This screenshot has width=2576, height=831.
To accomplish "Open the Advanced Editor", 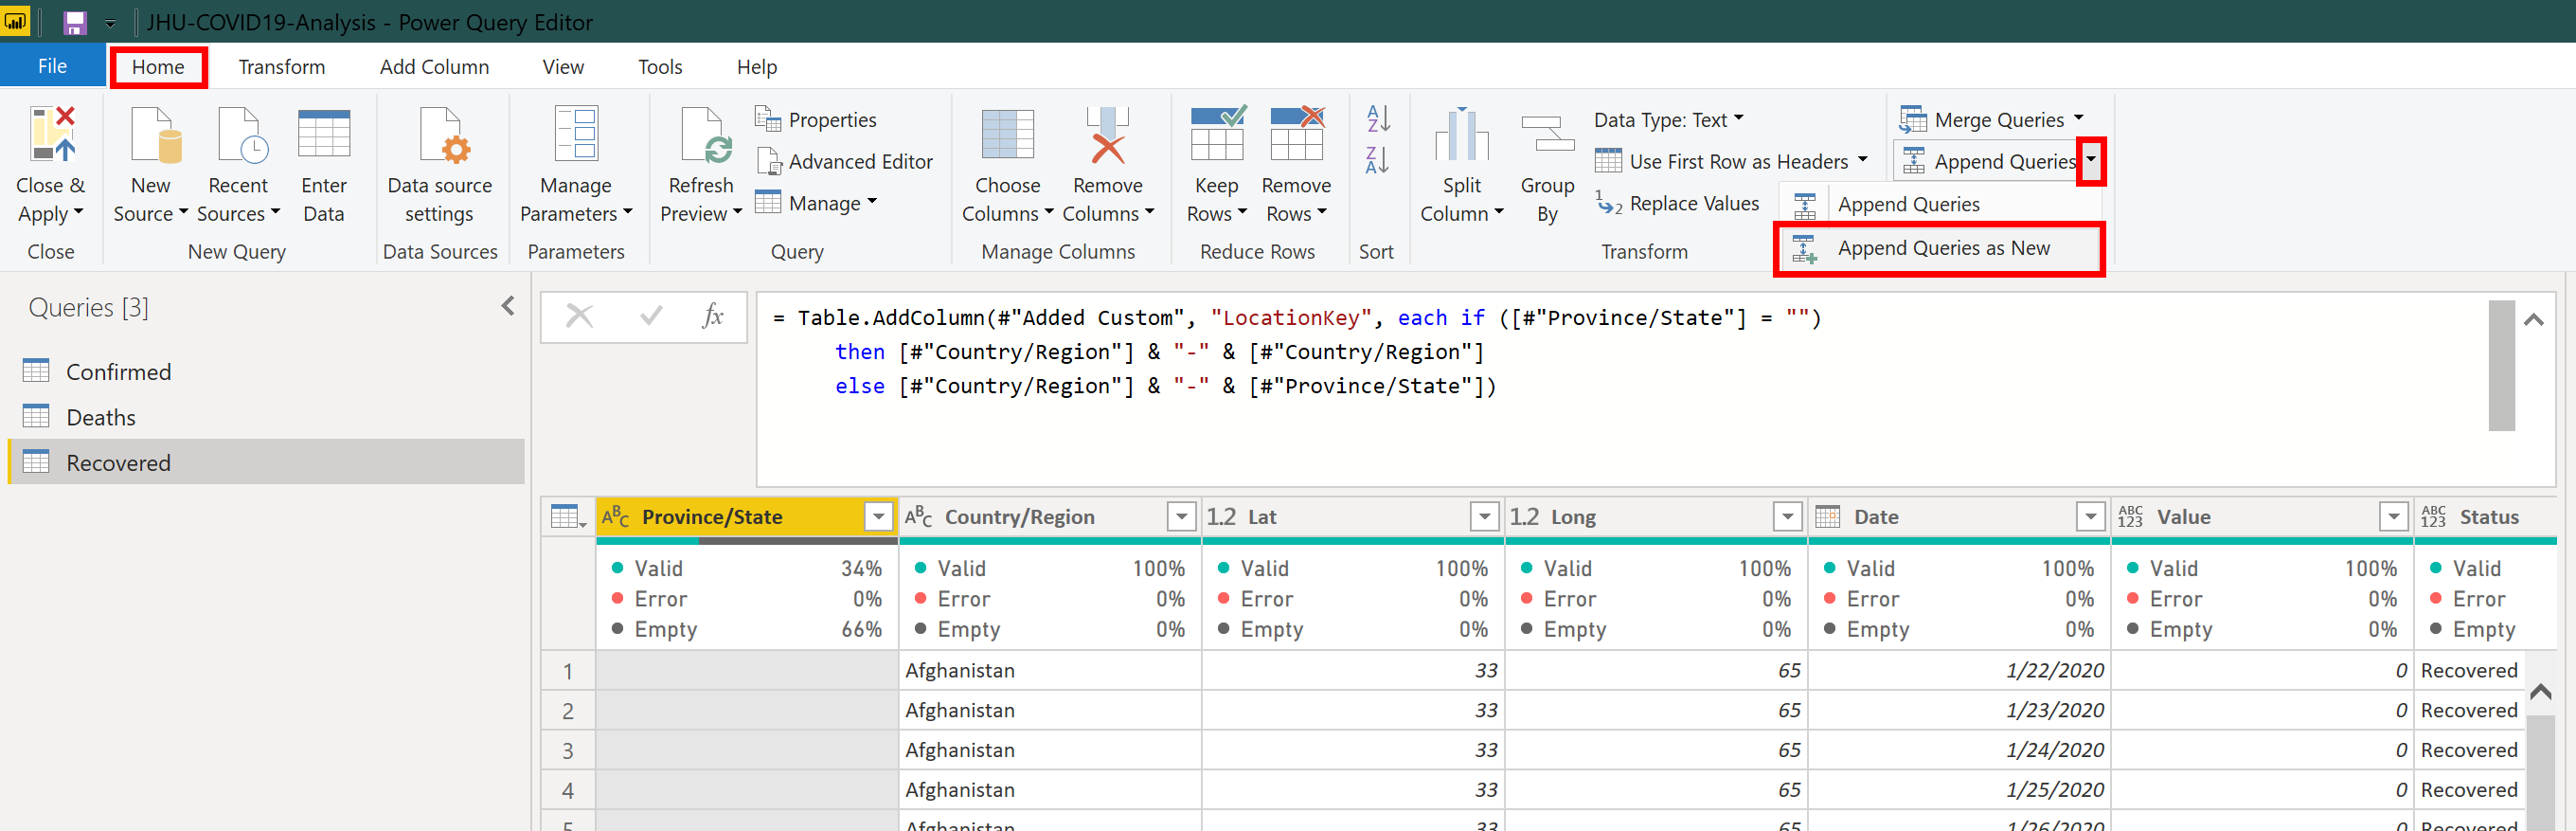I will (x=845, y=162).
